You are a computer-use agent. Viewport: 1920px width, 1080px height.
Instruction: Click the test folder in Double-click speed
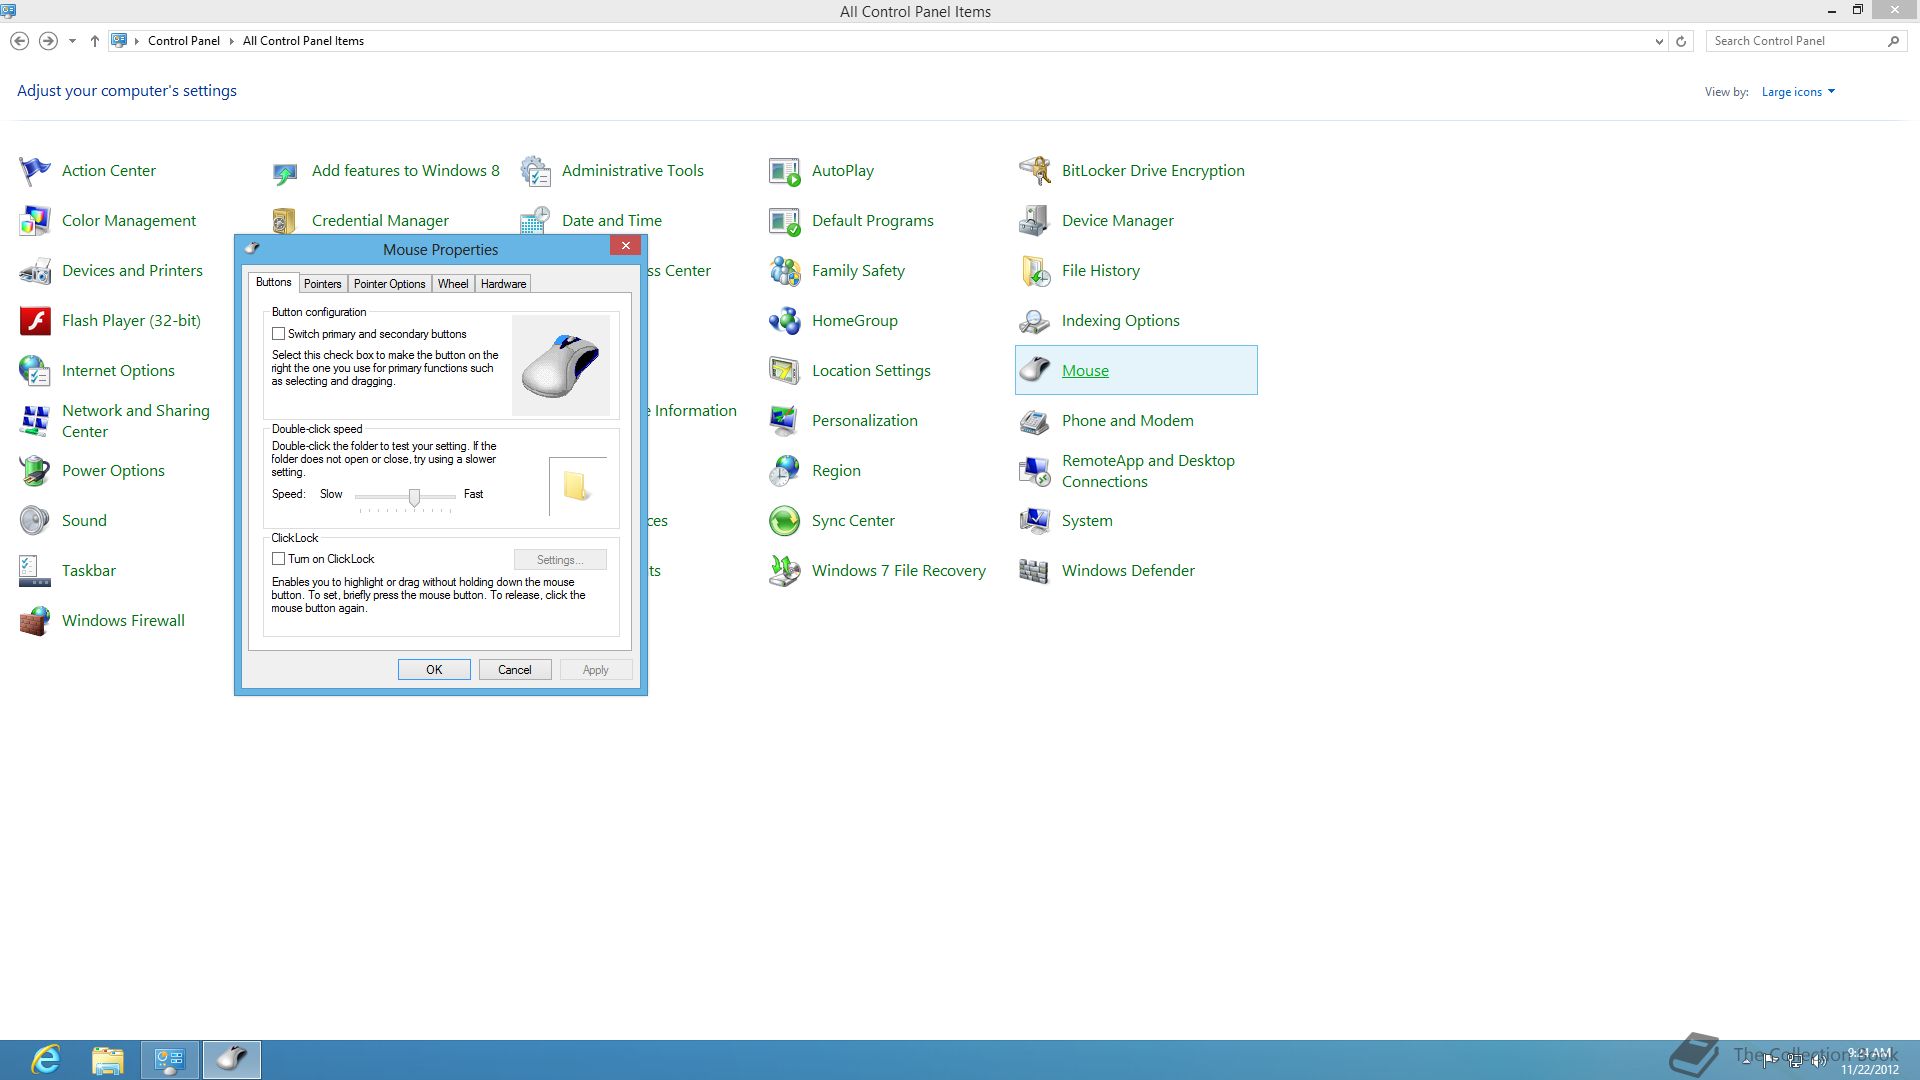pyautogui.click(x=577, y=486)
